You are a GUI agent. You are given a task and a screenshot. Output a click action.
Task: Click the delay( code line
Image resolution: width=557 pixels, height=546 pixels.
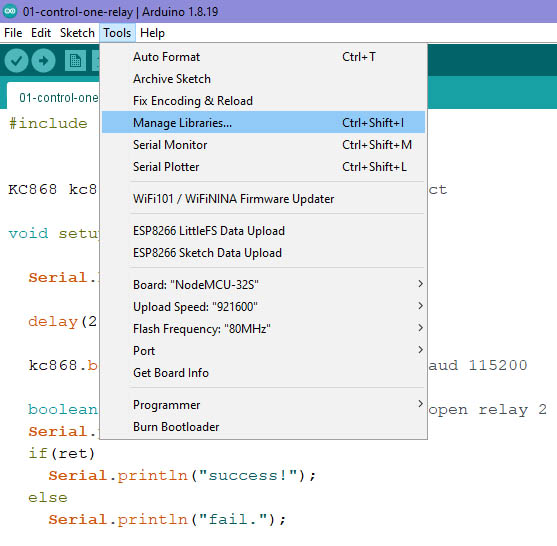pos(63,321)
